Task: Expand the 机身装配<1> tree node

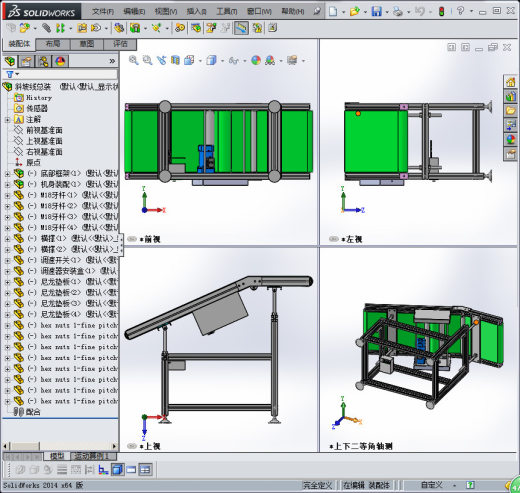Action: [x=7, y=184]
